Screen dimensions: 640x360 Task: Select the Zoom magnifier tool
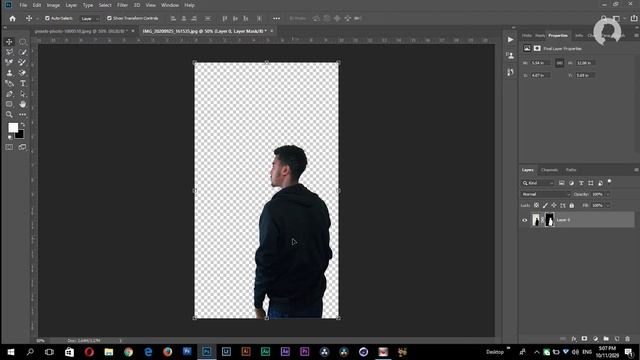click(9, 115)
